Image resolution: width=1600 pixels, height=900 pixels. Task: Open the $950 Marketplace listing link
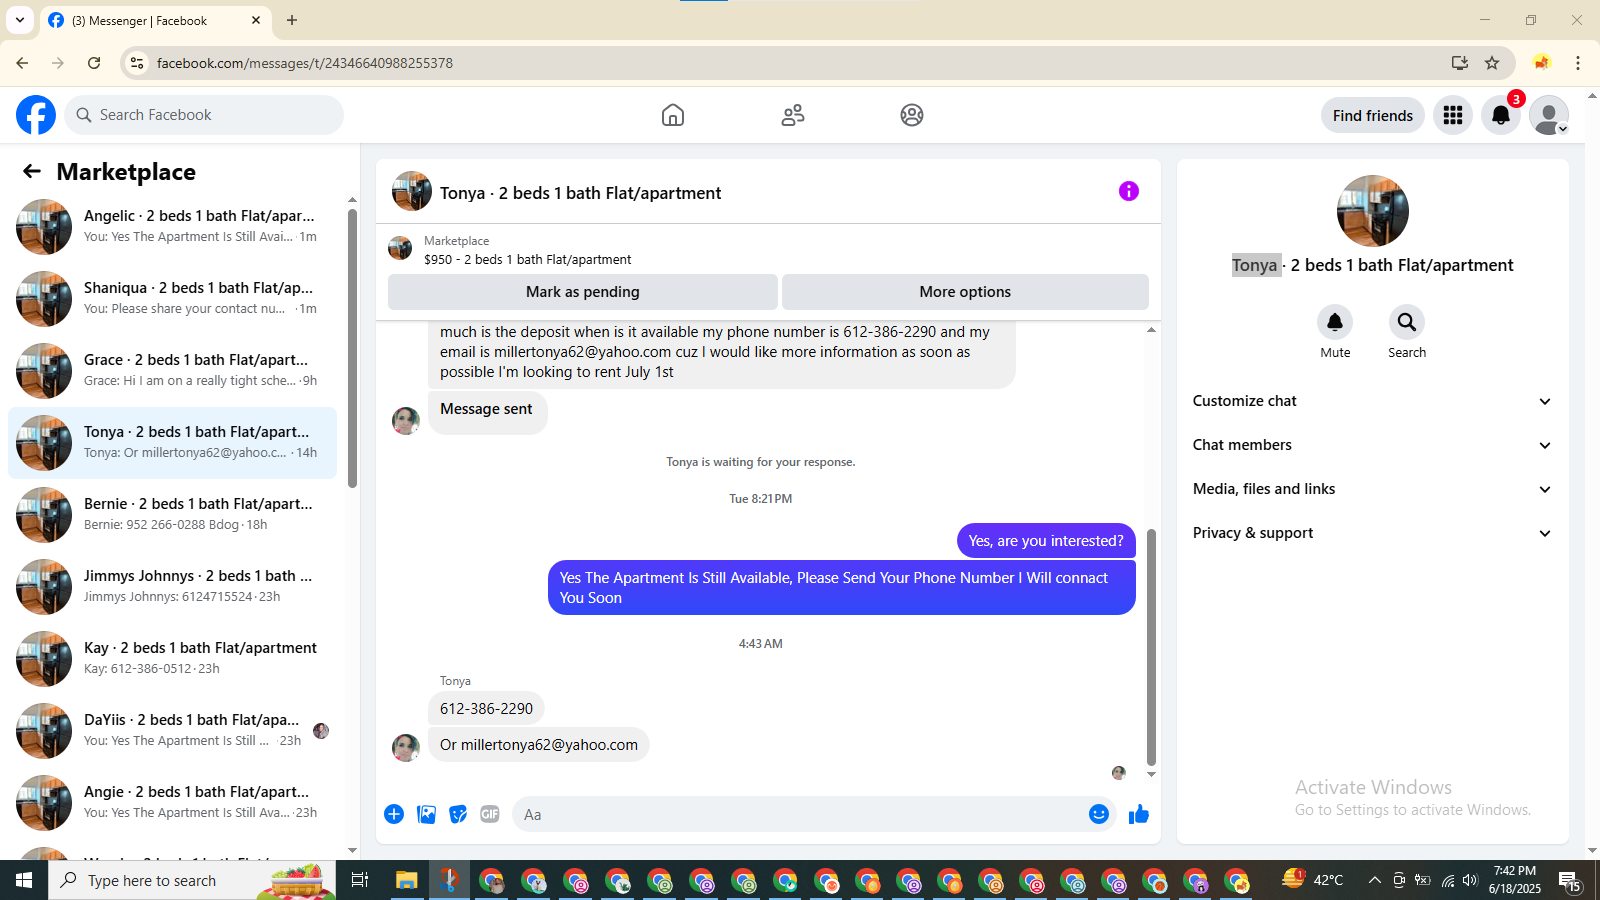pos(528,259)
